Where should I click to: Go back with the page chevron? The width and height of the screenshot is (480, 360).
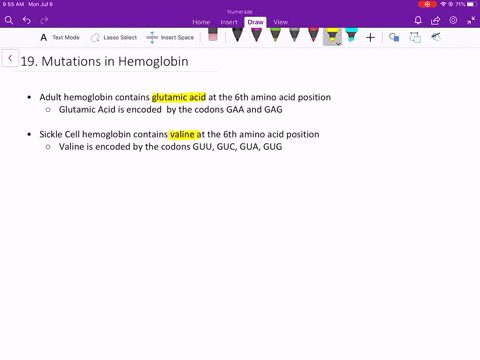pyautogui.click(x=10, y=58)
